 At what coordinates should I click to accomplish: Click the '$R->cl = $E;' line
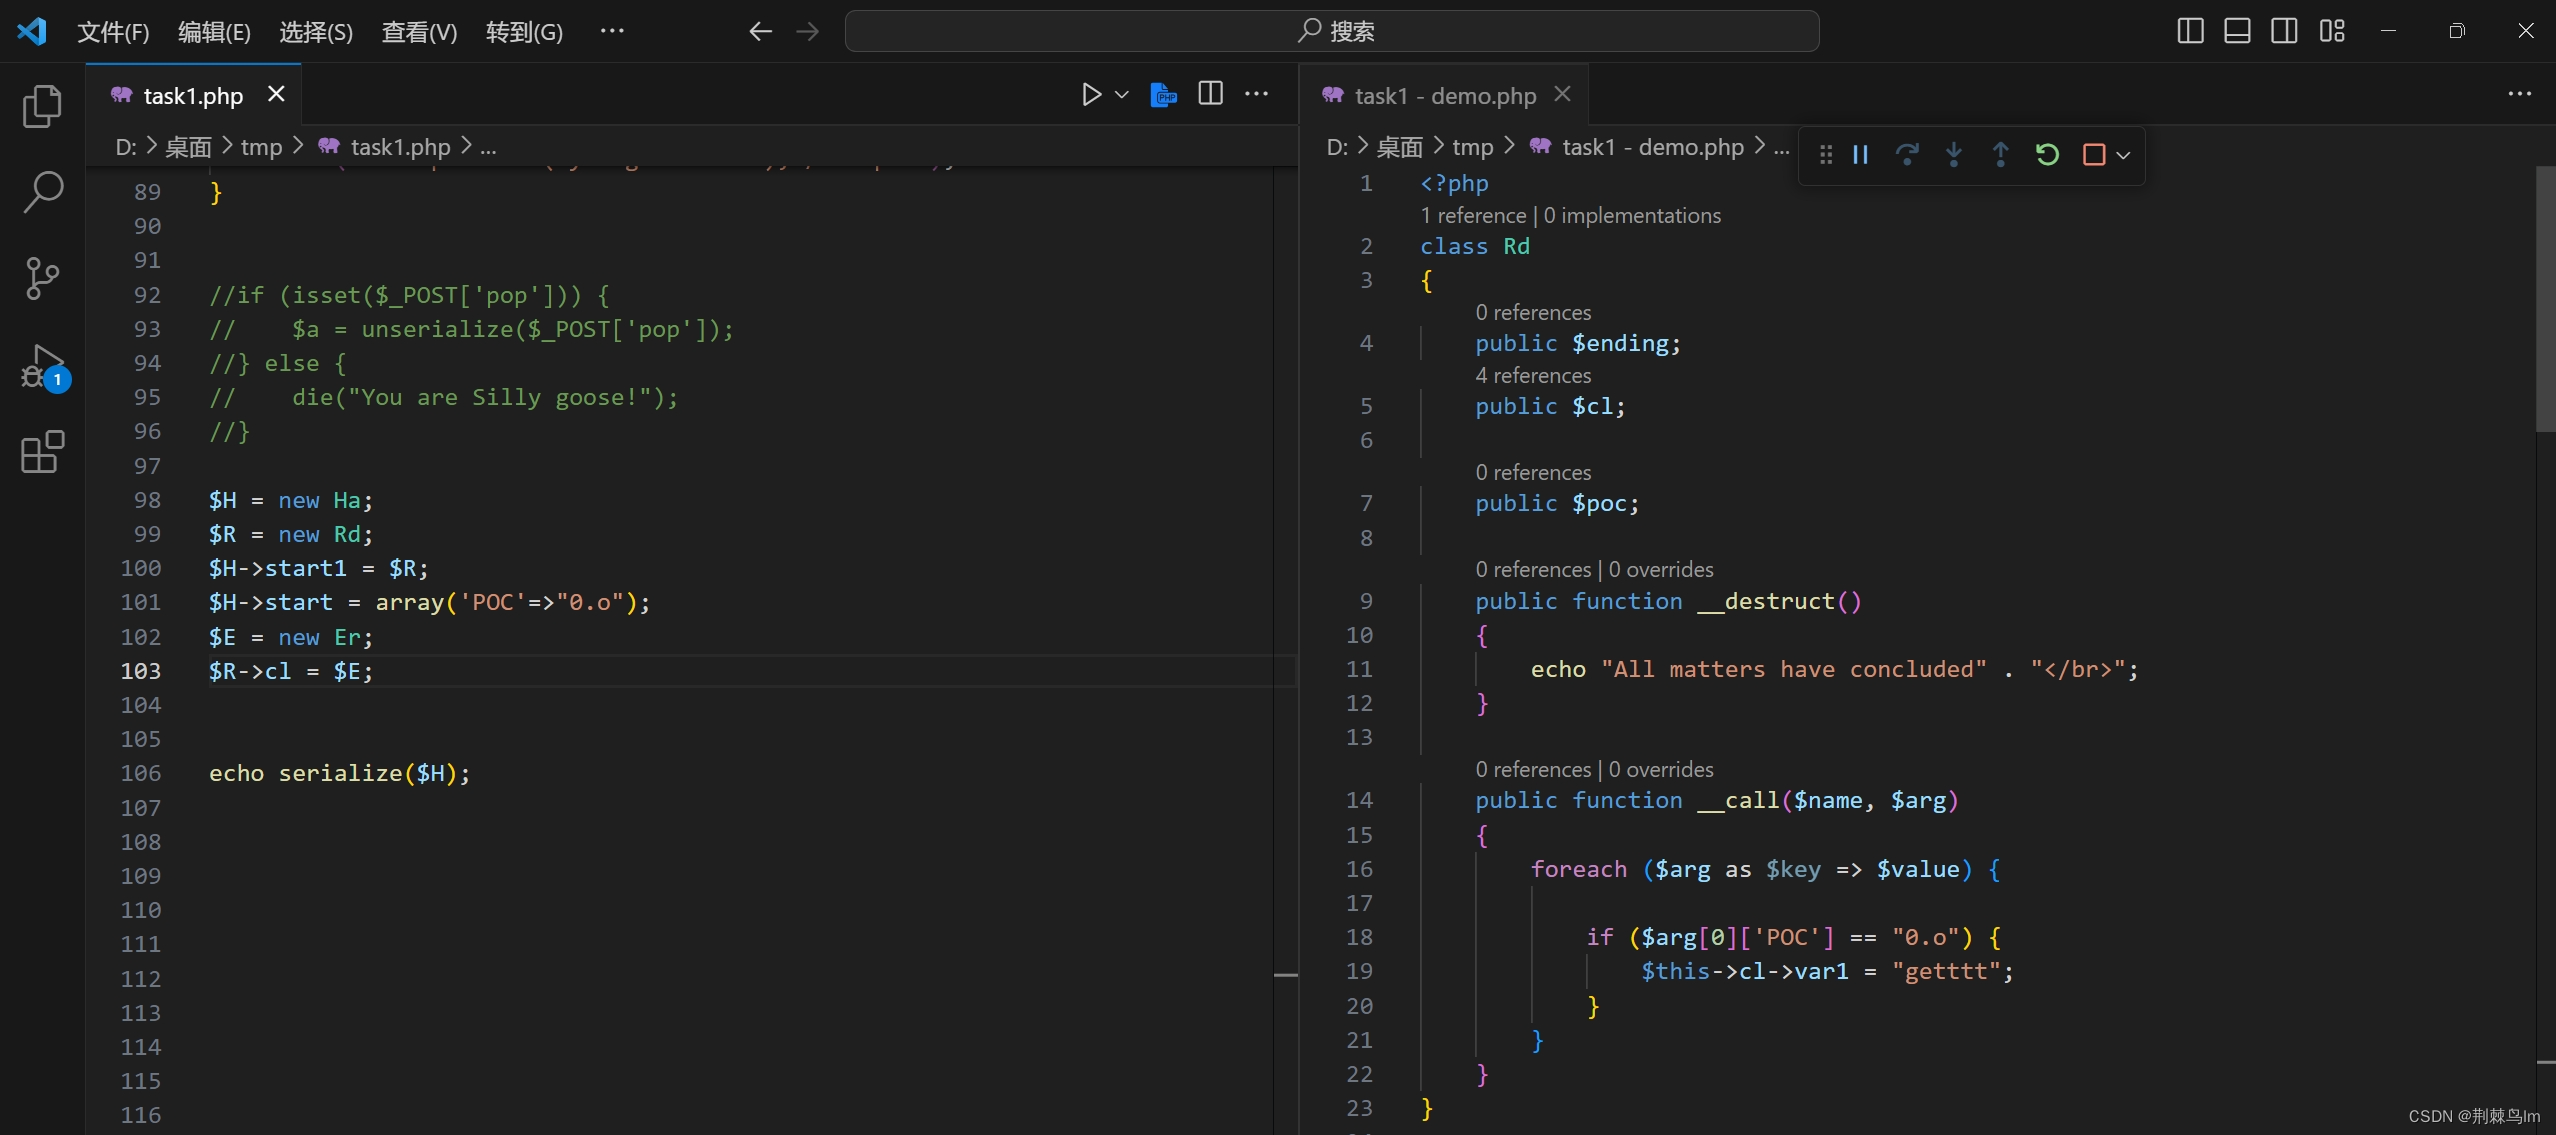pos(290,671)
